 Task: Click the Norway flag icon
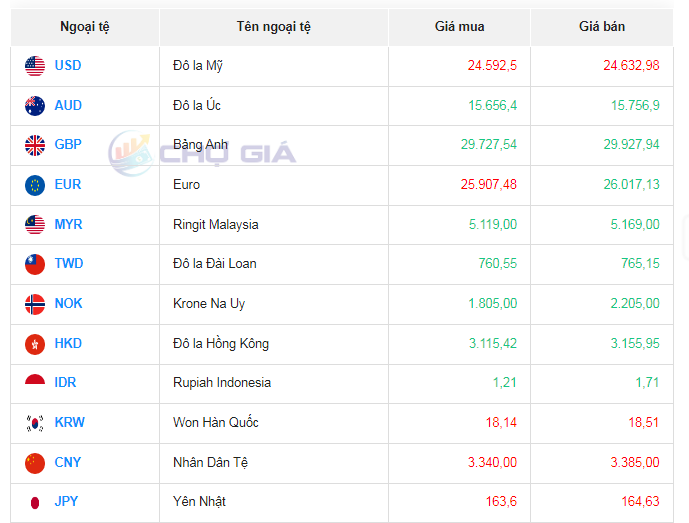point(35,304)
